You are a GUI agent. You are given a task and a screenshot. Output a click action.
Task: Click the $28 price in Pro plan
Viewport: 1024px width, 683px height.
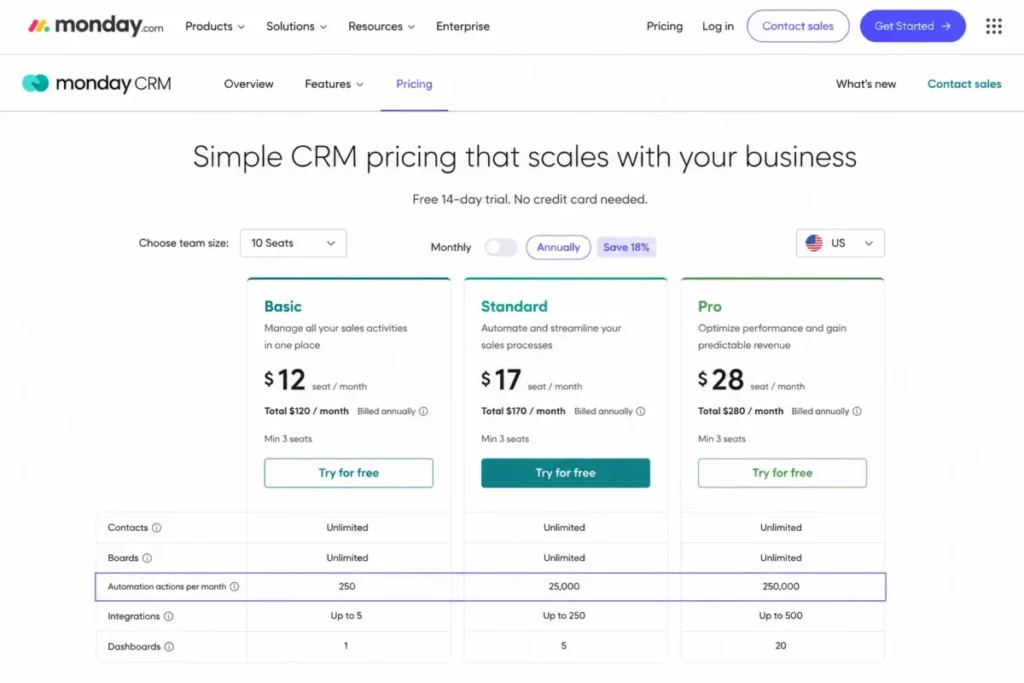[x=721, y=379]
